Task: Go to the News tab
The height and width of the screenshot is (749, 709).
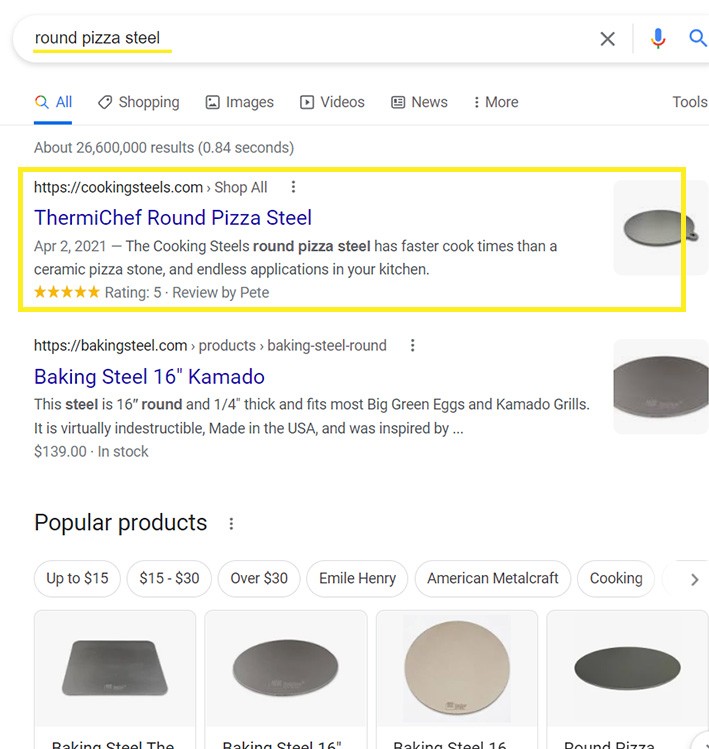Action: [419, 102]
